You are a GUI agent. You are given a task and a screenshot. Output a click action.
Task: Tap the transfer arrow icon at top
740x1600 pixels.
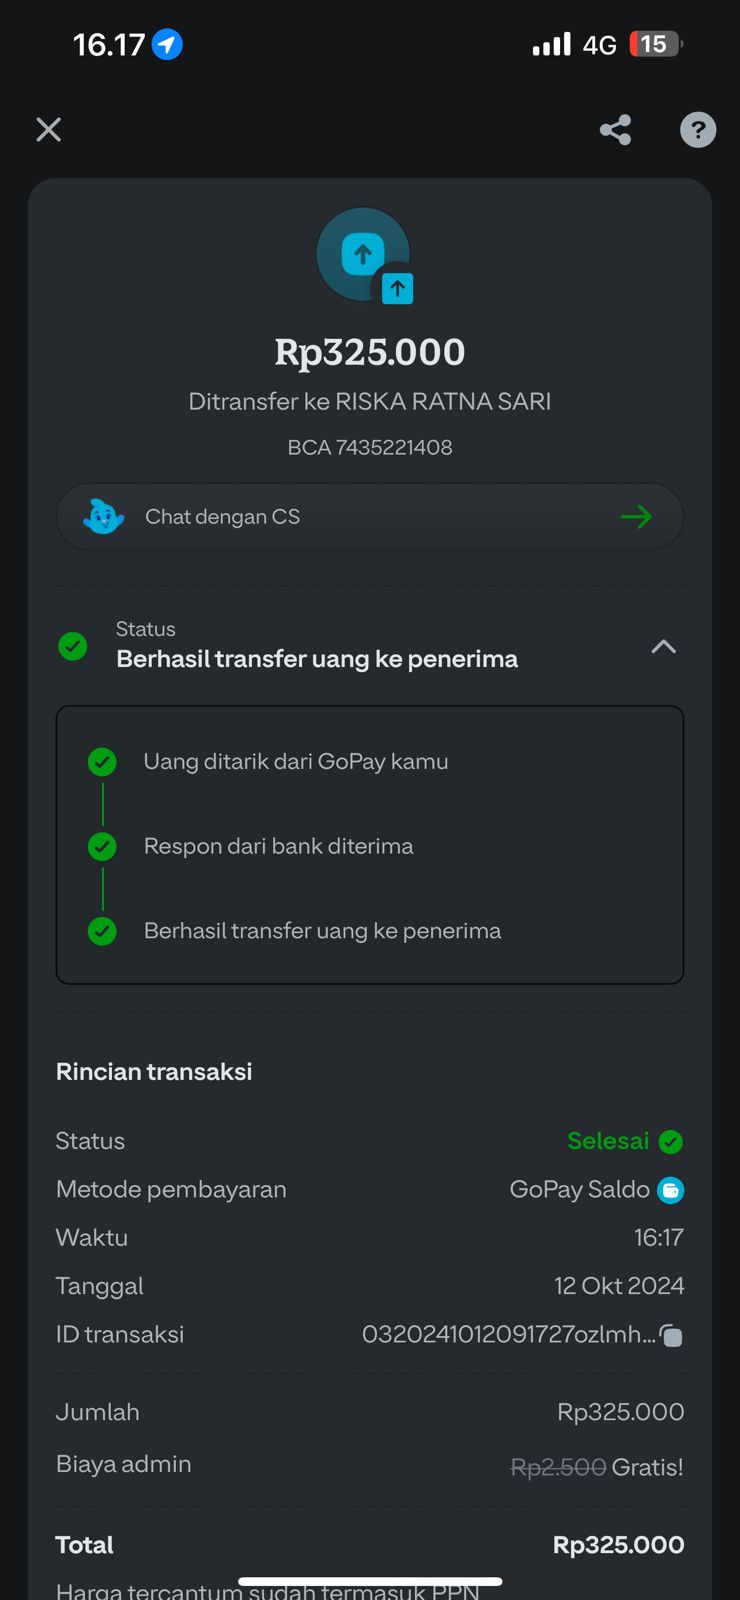(x=362, y=254)
